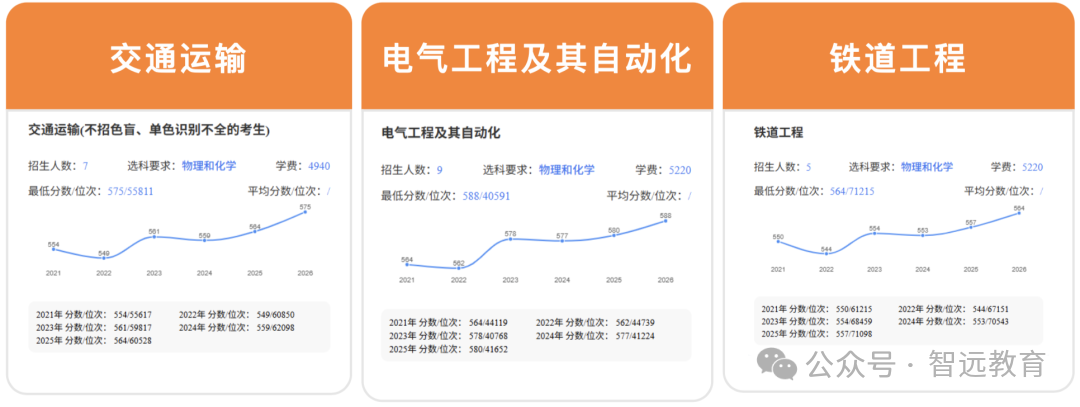Click the 2023 data point labeled 578
Screen dimensions: 1080x407
510,239
